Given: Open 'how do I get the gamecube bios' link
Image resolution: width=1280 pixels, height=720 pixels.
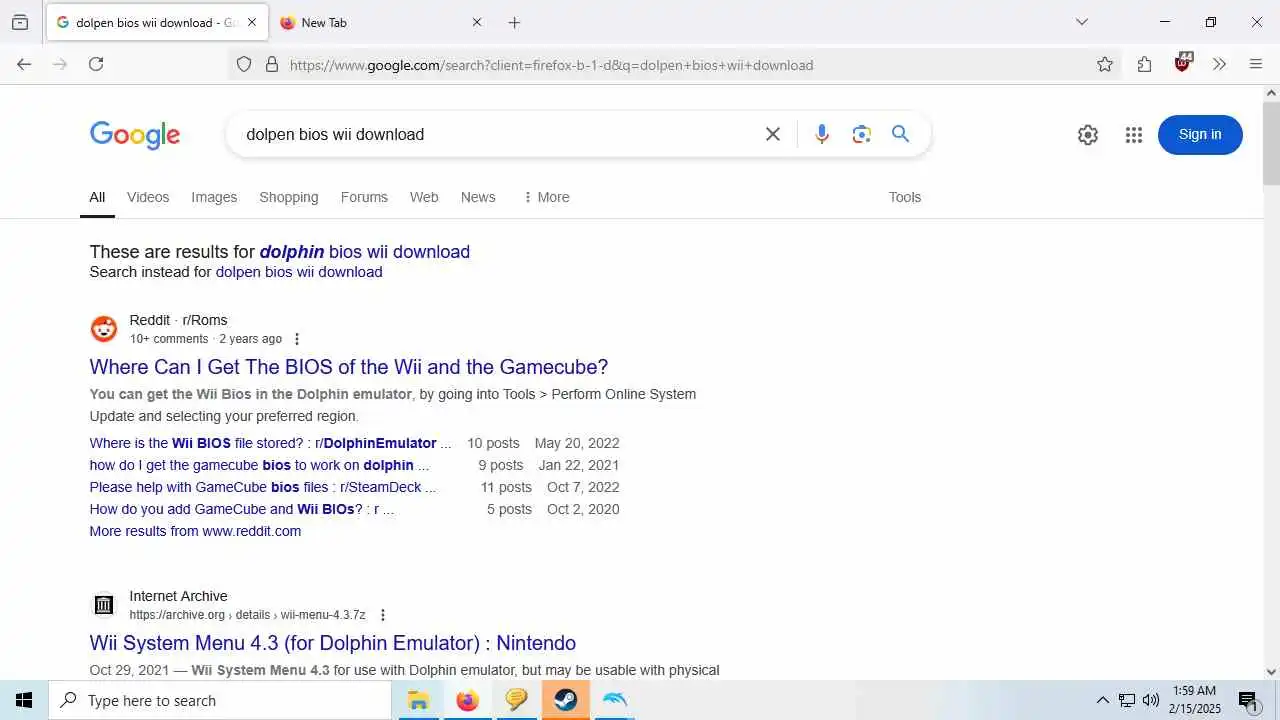Looking at the screenshot, I should point(259,465).
